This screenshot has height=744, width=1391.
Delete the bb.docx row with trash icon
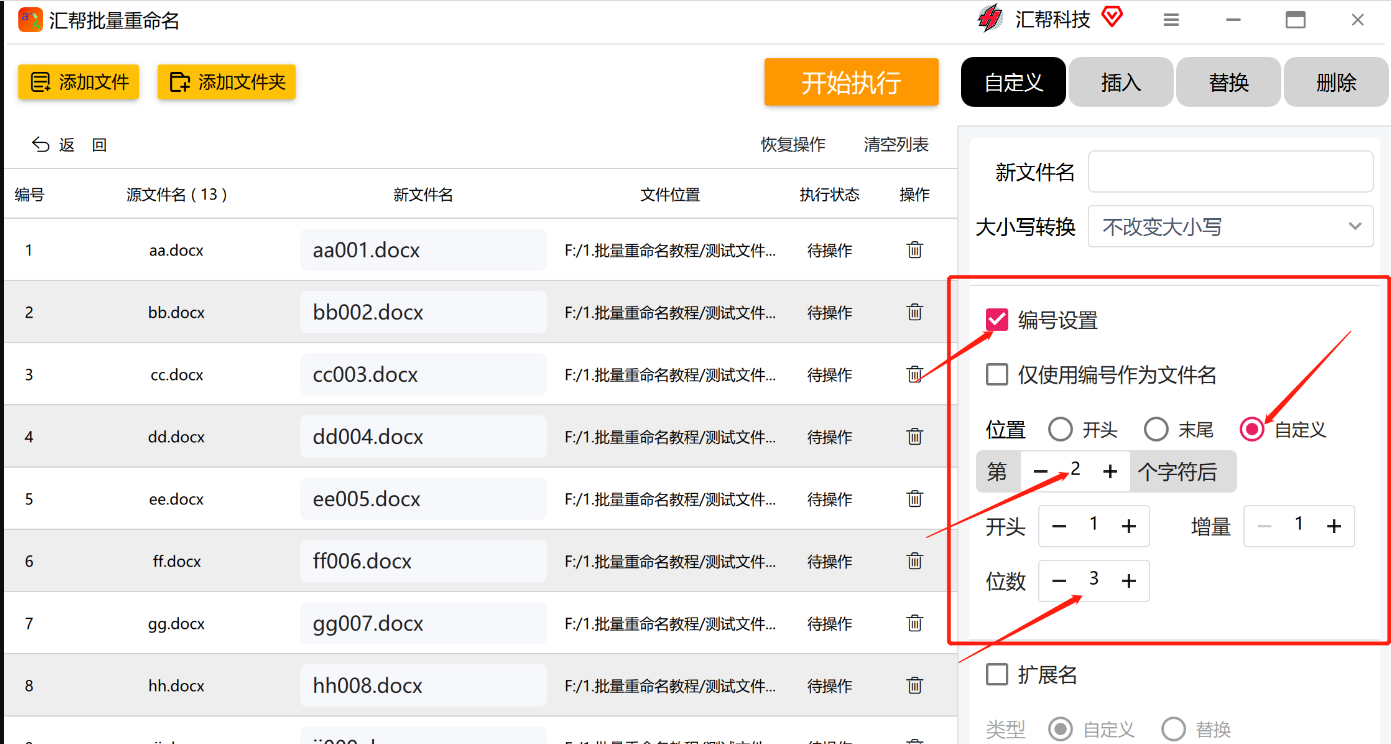[914, 312]
